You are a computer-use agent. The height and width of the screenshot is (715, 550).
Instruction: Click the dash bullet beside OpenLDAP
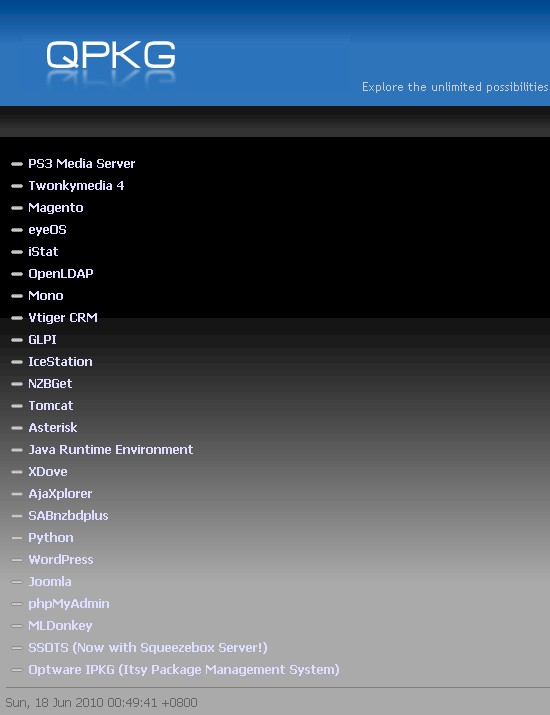tap(17, 274)
